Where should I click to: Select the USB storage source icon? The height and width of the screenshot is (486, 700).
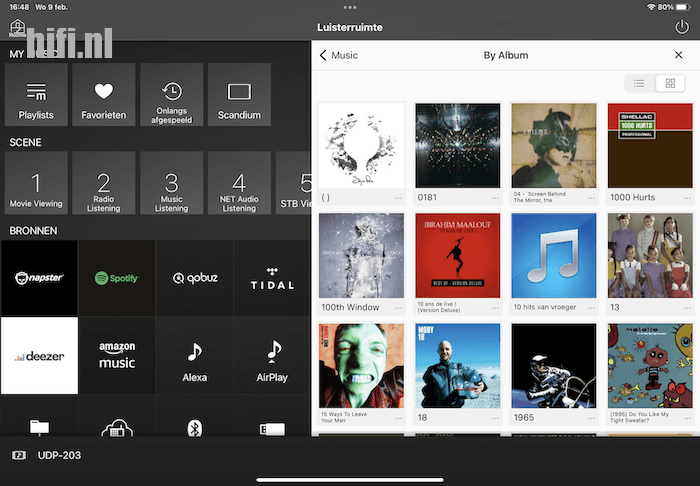pos(272,428)
